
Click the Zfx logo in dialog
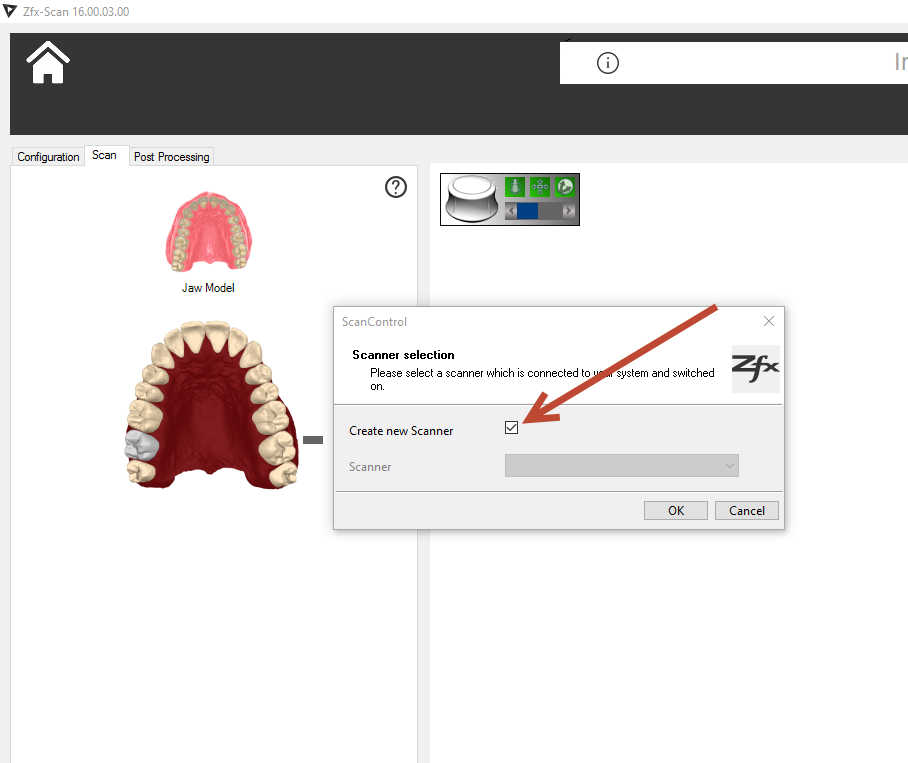pos(755,368)
